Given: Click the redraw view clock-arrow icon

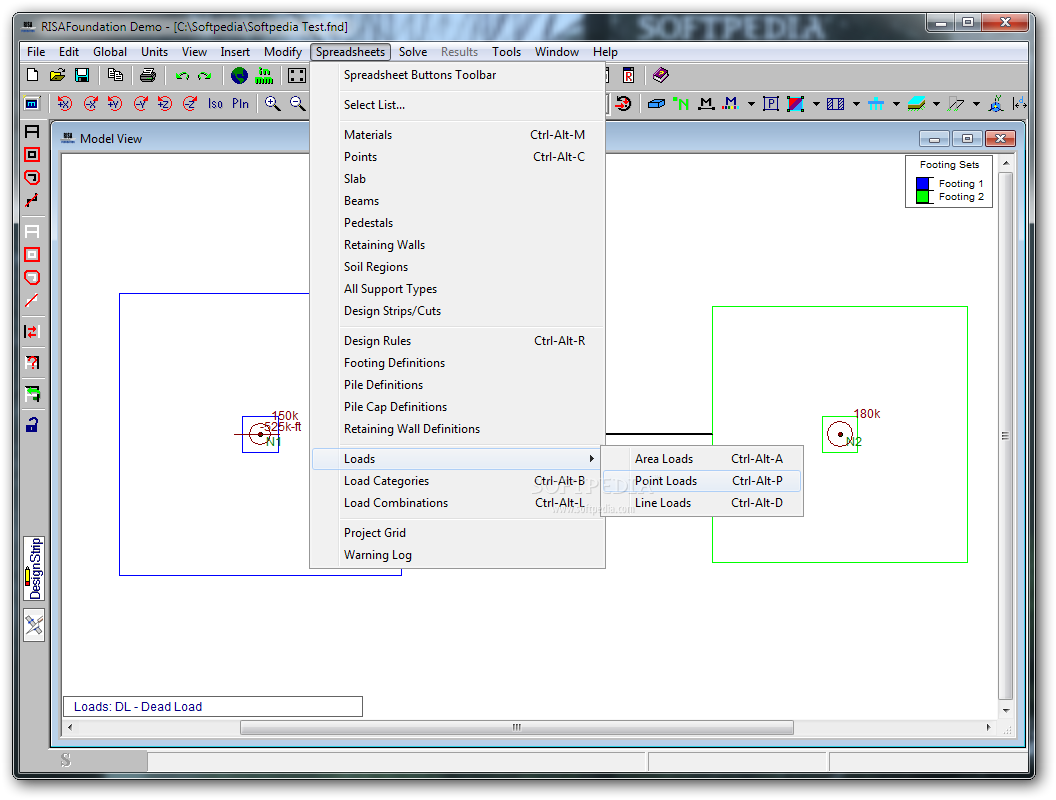Looking at the screenshot, I should [624, 104].
